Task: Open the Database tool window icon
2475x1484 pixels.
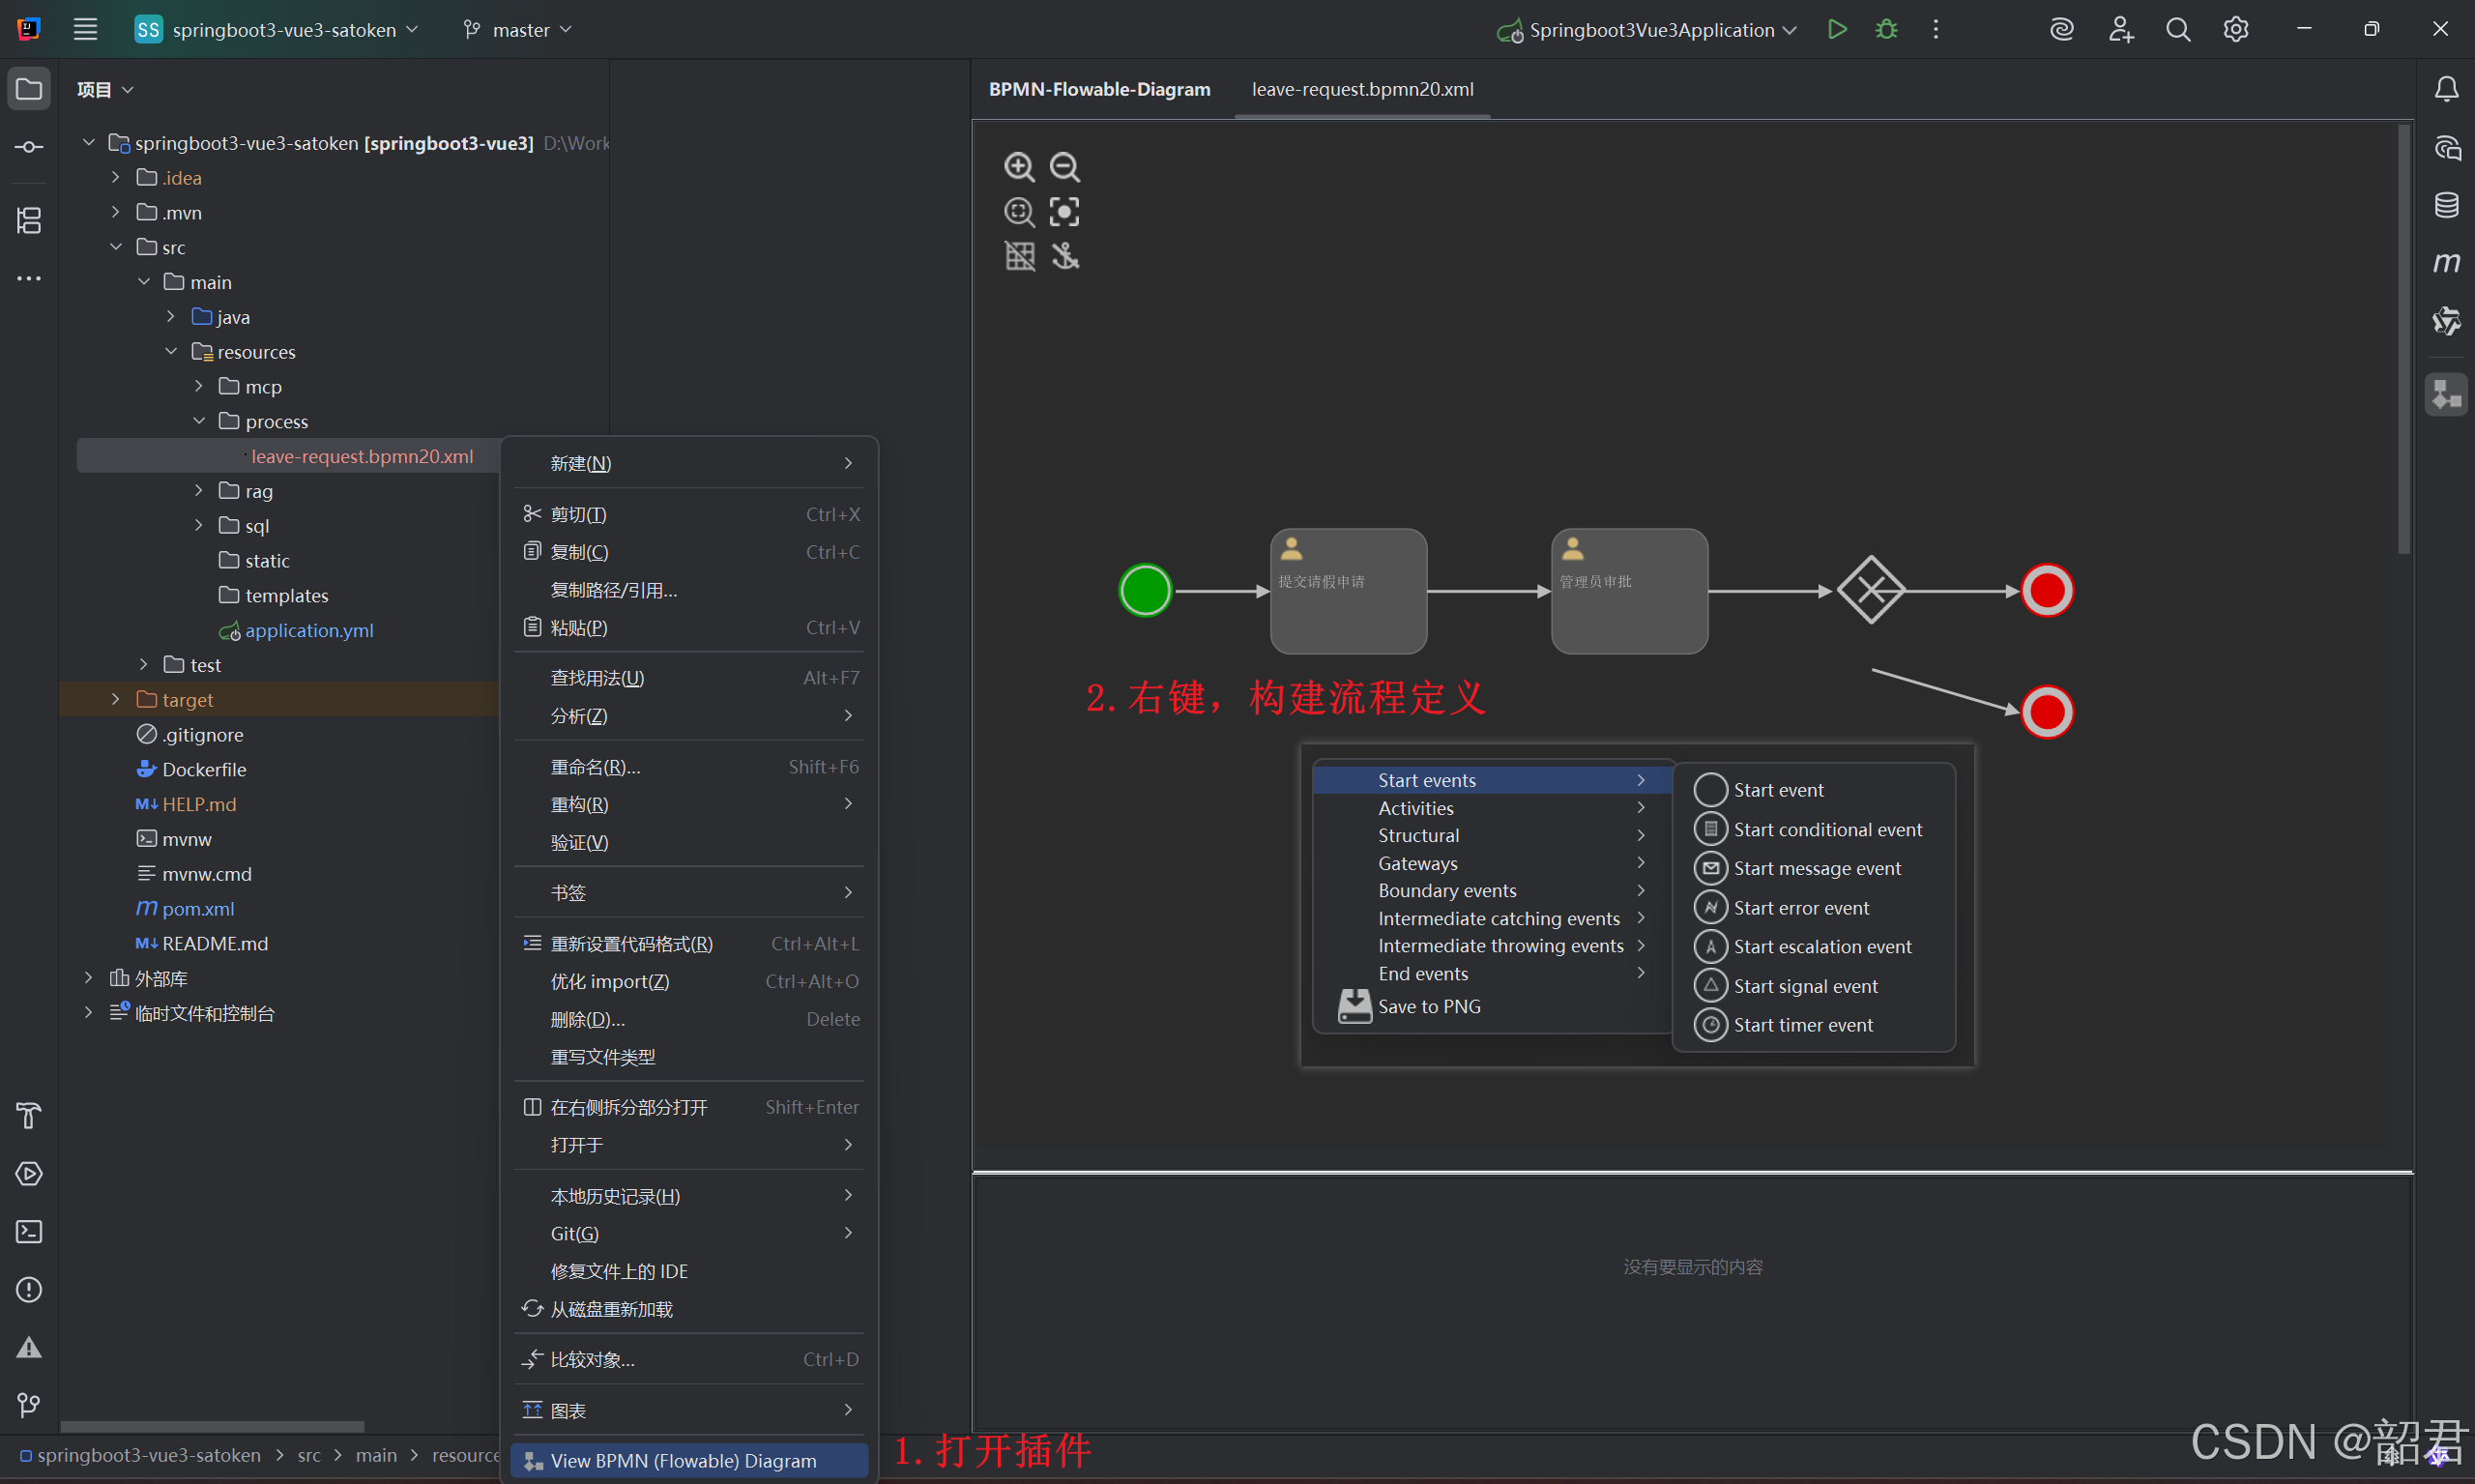Action: coord(2446,205)
